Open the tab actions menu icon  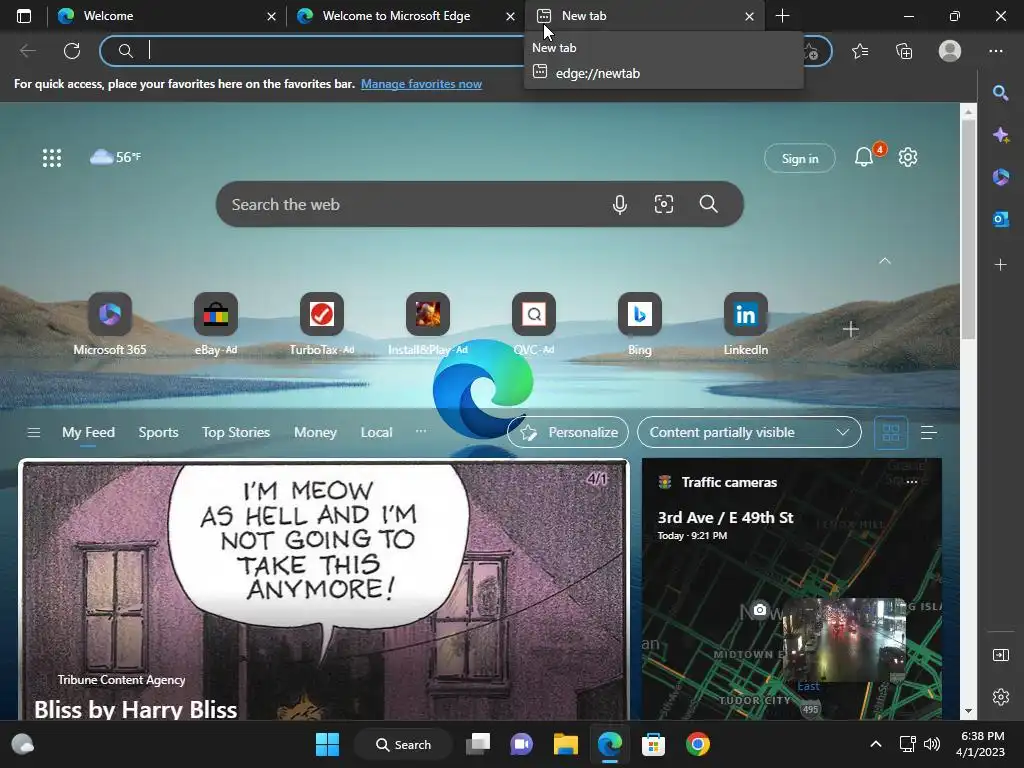[24, 16]
